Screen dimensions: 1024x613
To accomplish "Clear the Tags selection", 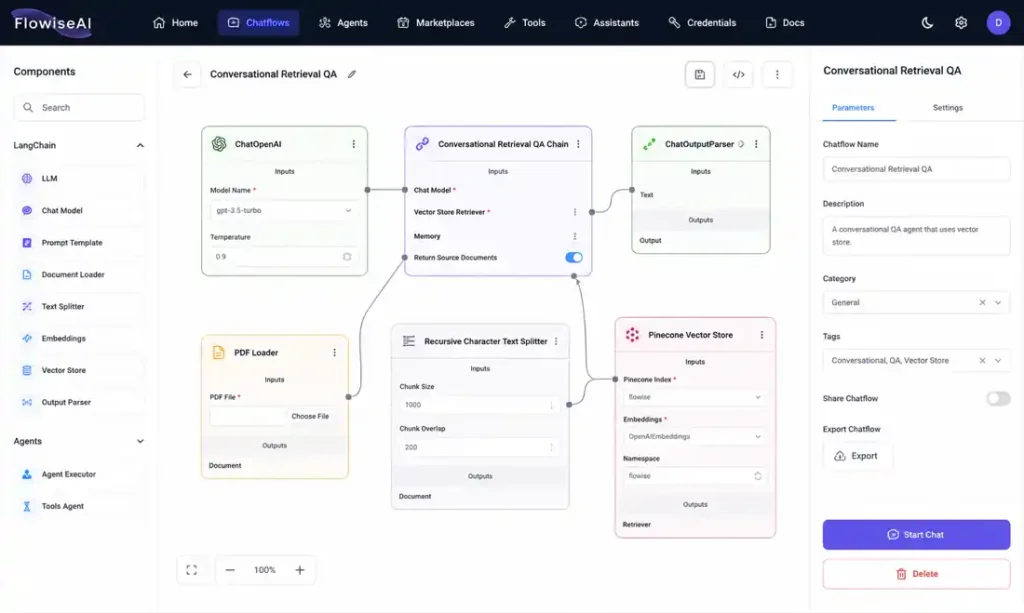I will [982, 360].
